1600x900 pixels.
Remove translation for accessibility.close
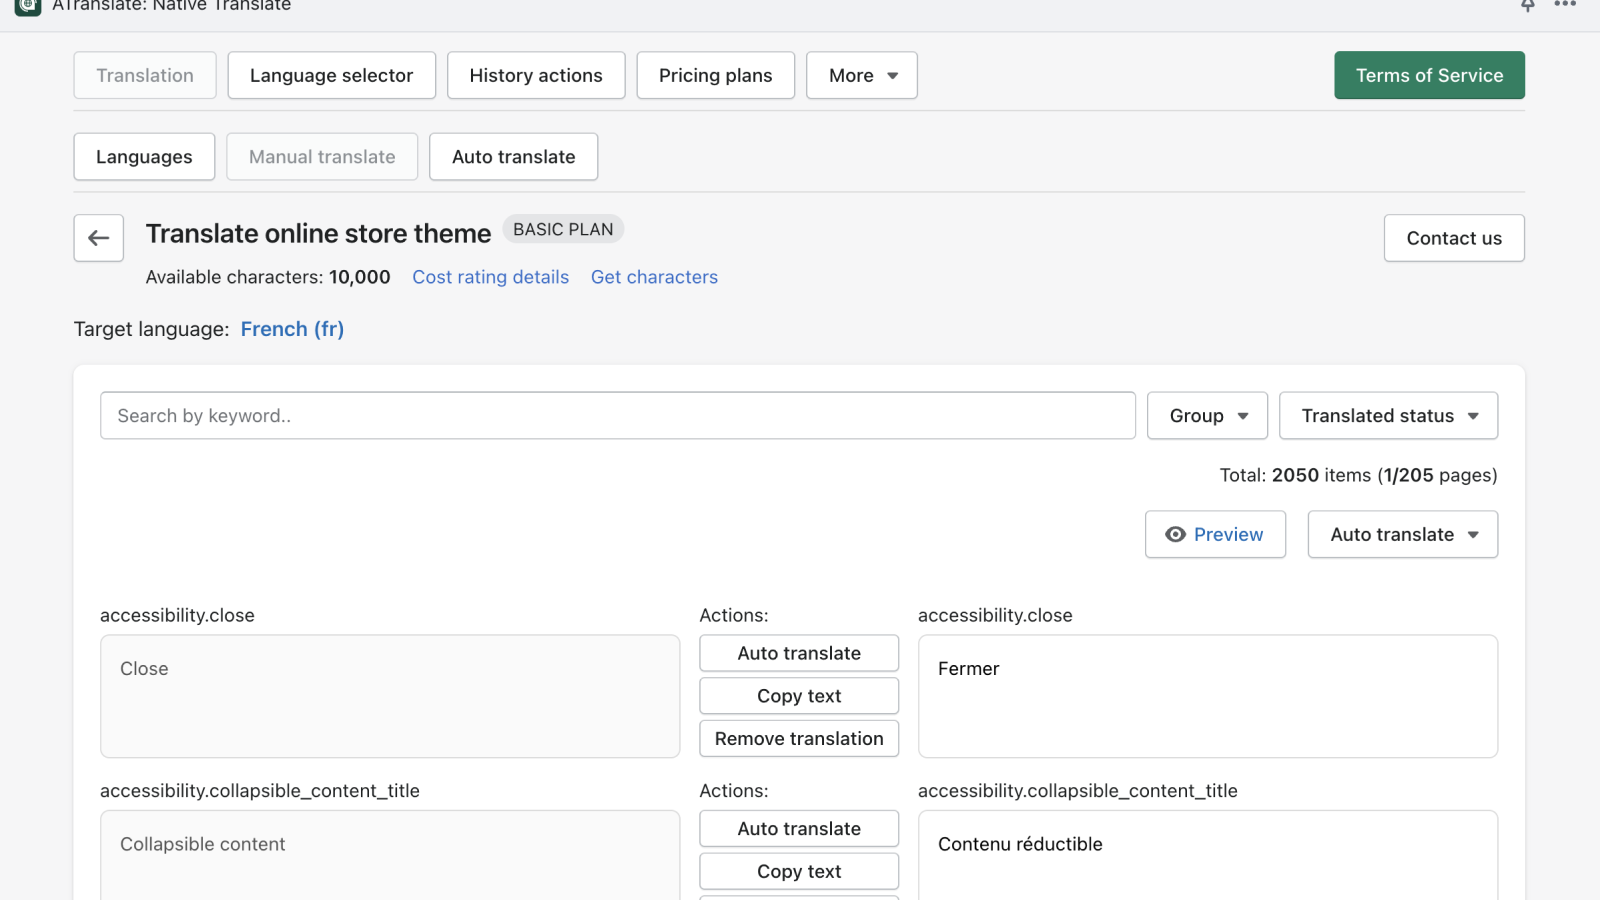click(799, 738)
